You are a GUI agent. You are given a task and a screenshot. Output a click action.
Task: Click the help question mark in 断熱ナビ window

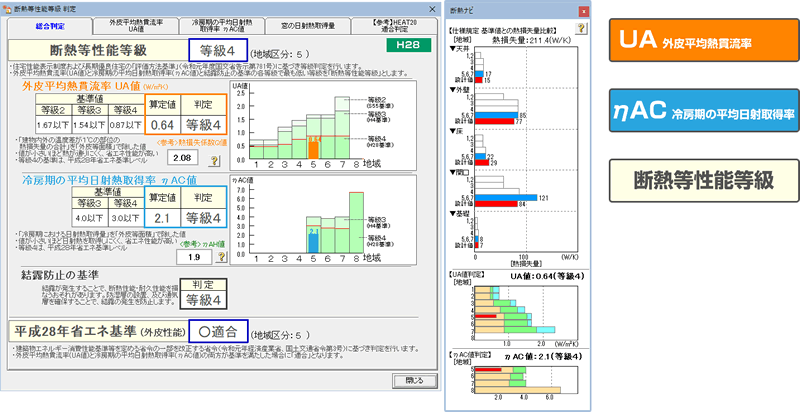pyautogui.click(x=581, y=28)
